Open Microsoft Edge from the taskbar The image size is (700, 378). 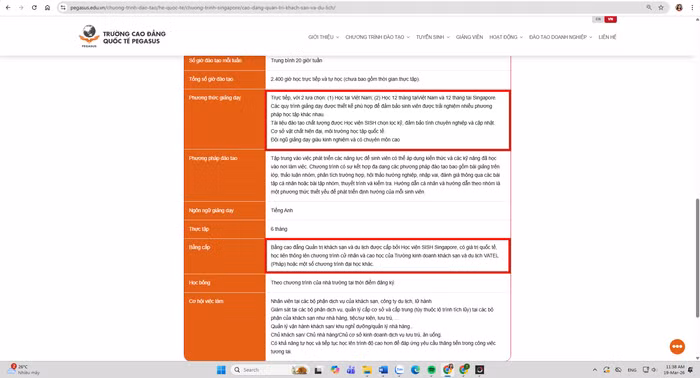(x=415, y=370)
